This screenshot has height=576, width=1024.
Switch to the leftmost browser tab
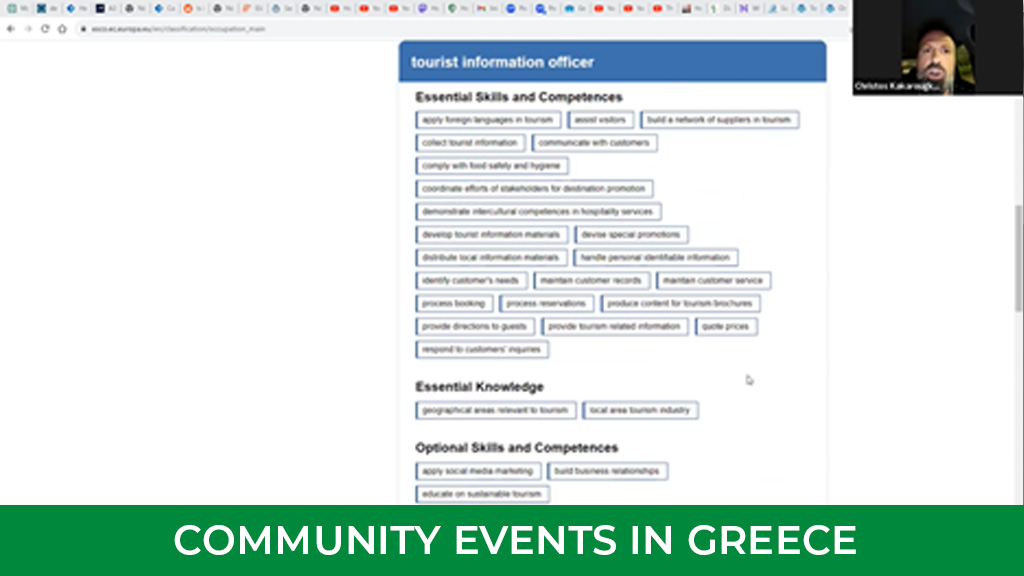[11, 7]
